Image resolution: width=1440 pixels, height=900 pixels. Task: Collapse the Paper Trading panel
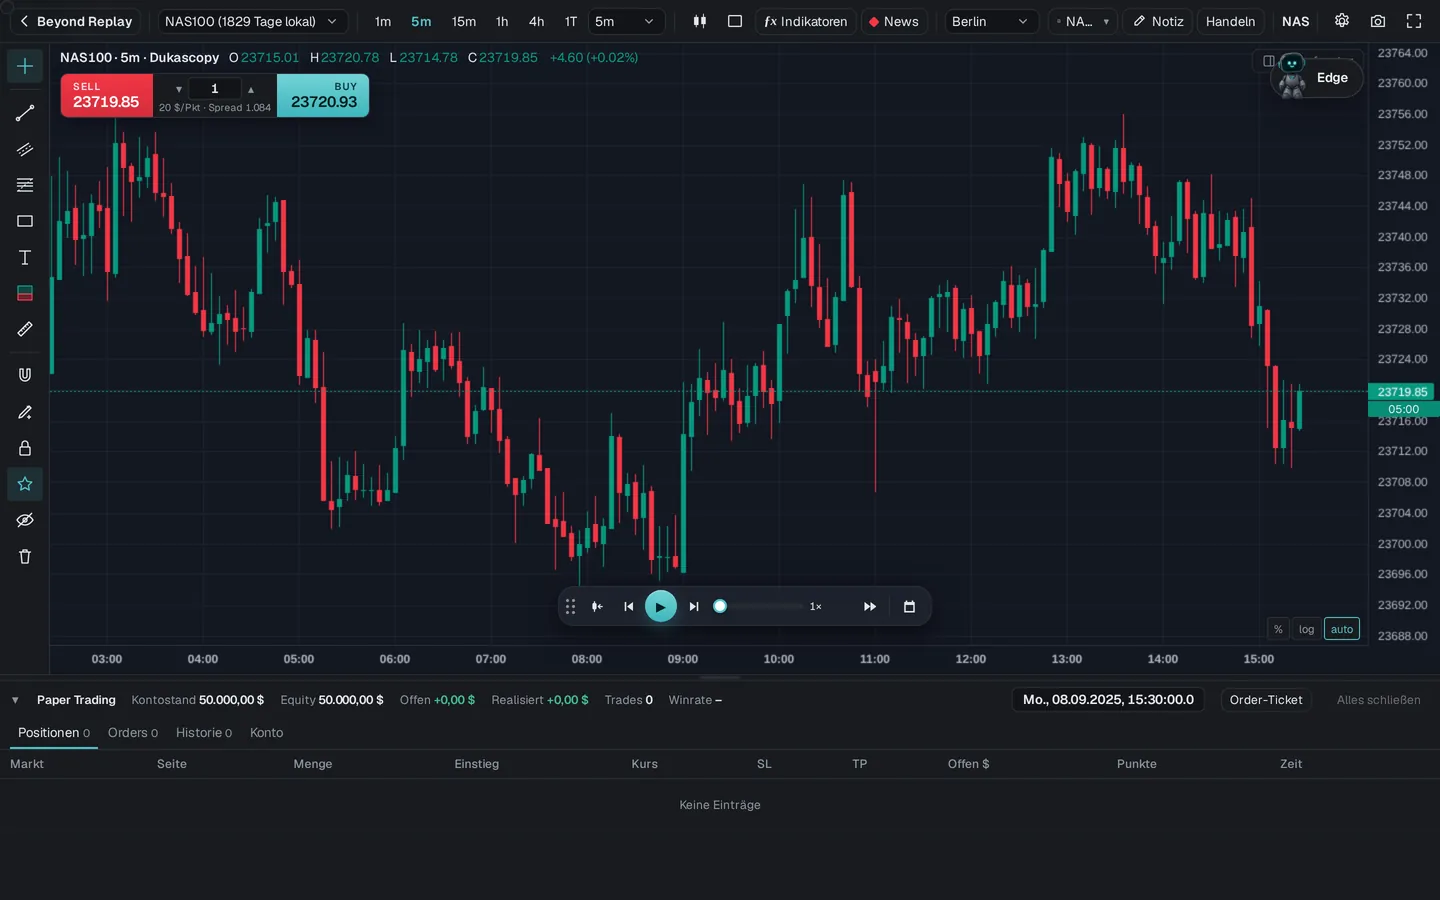15,700
